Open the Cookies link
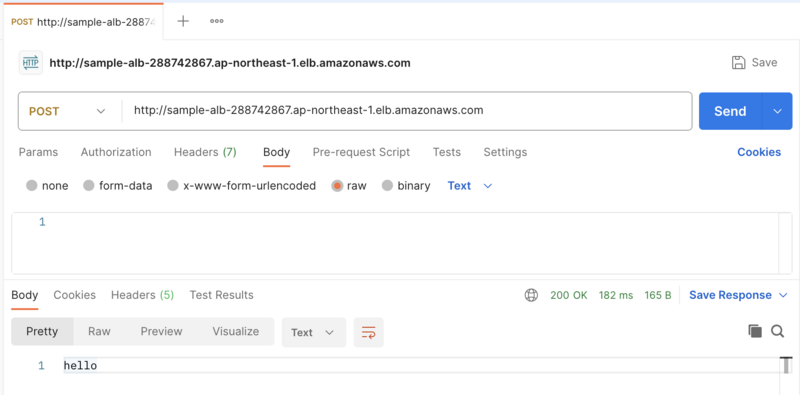Image resolution: width=800 pixels, height=395 pixels. pos(759,152)
